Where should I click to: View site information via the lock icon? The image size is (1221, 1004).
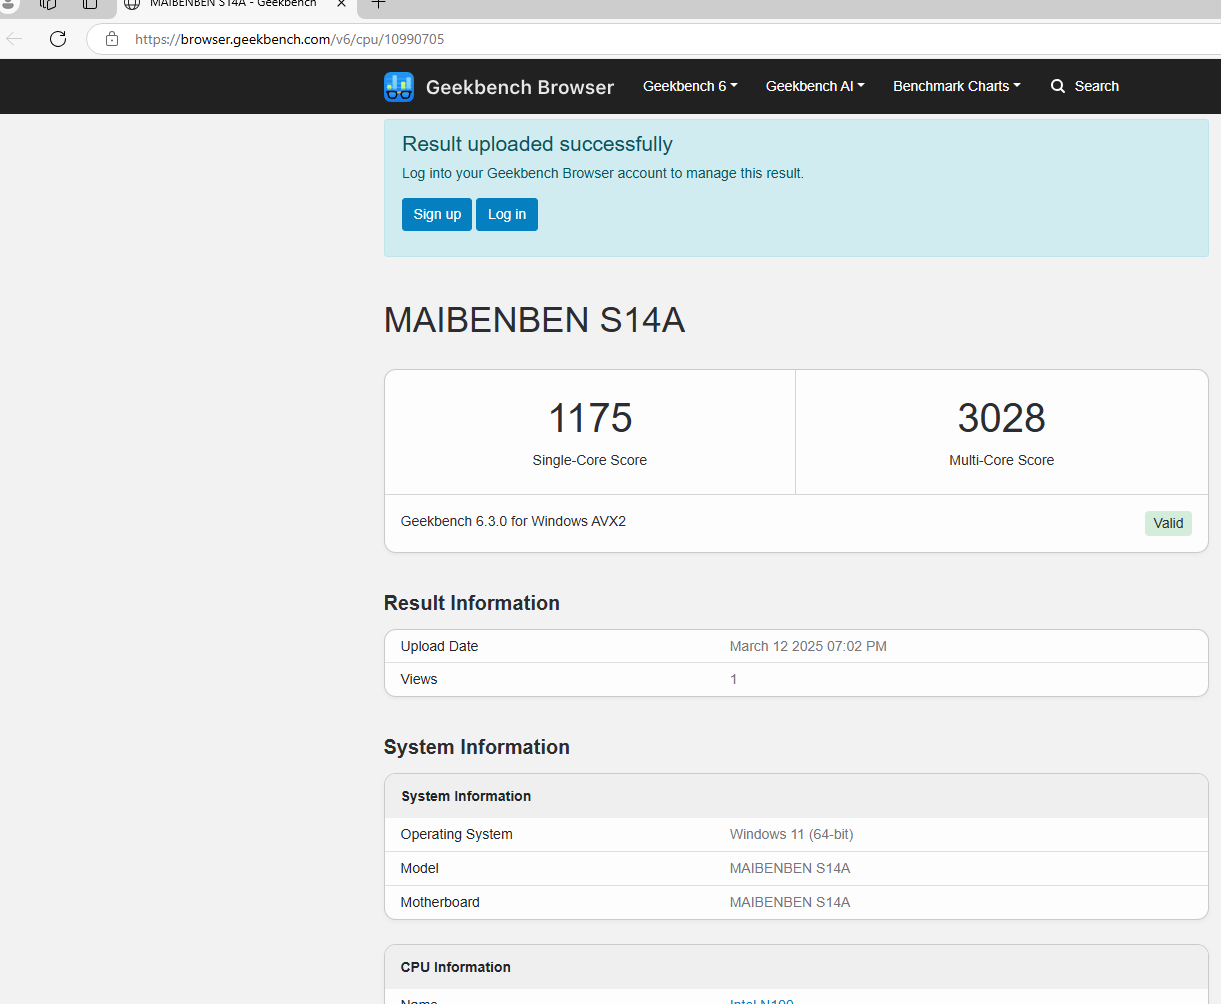click(x=112, y=39)
